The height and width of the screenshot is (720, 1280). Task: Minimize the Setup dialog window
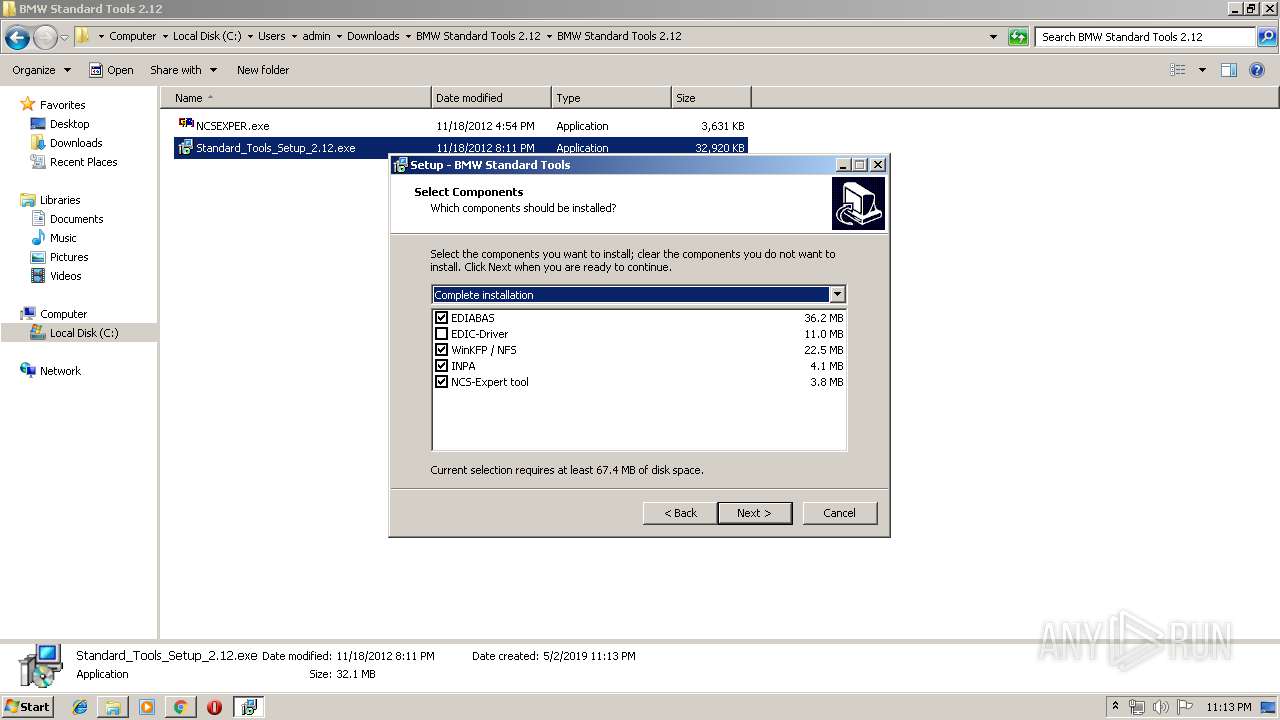click(x=842, y=165)
